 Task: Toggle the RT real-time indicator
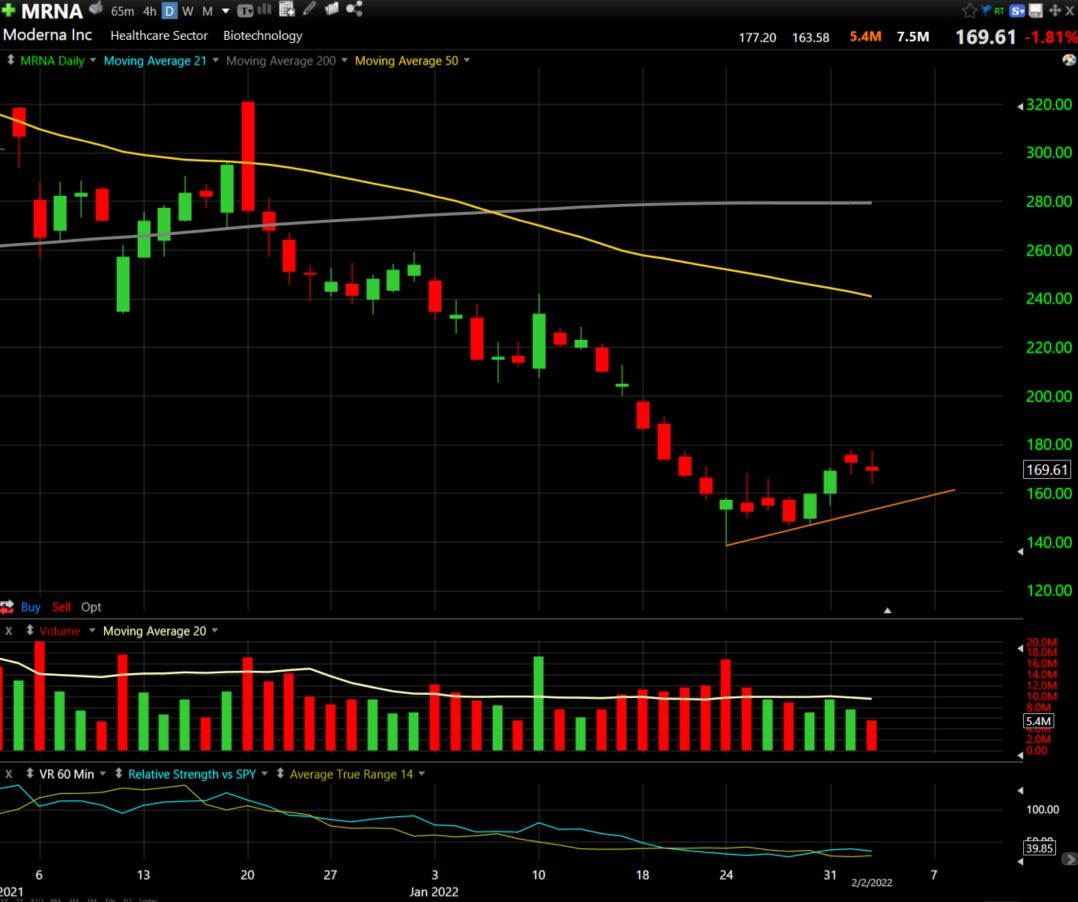pyautogui.click(x=999, y=10)
